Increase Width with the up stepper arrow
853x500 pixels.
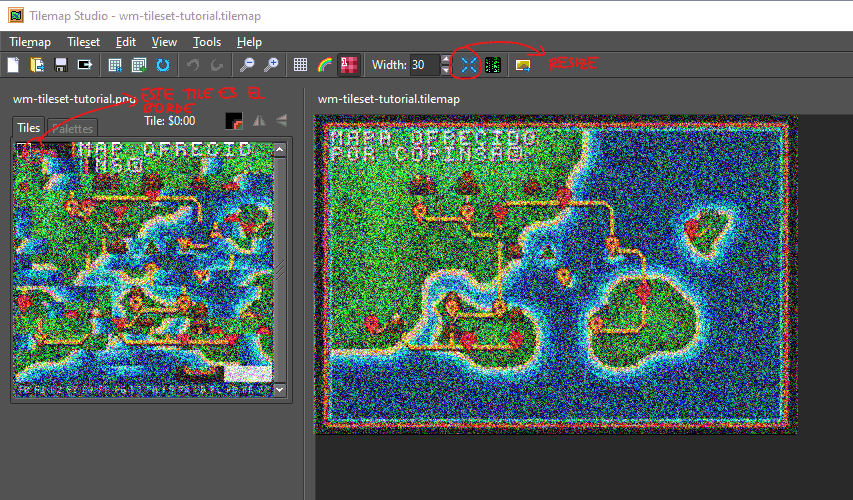coord(446,60)
